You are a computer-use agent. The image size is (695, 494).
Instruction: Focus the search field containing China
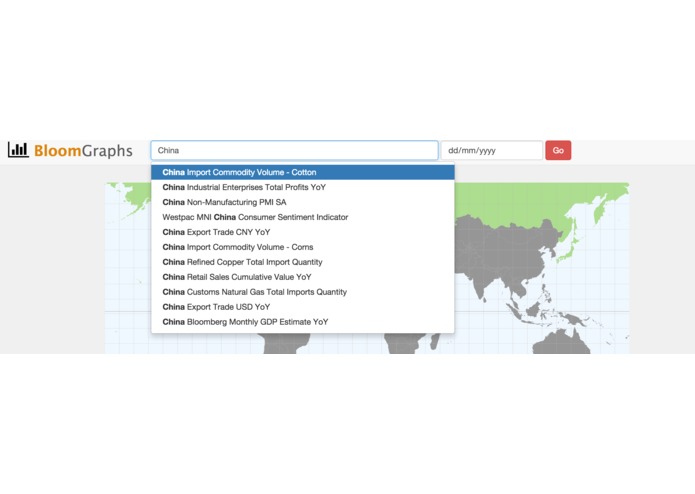(x=294, y=150)
